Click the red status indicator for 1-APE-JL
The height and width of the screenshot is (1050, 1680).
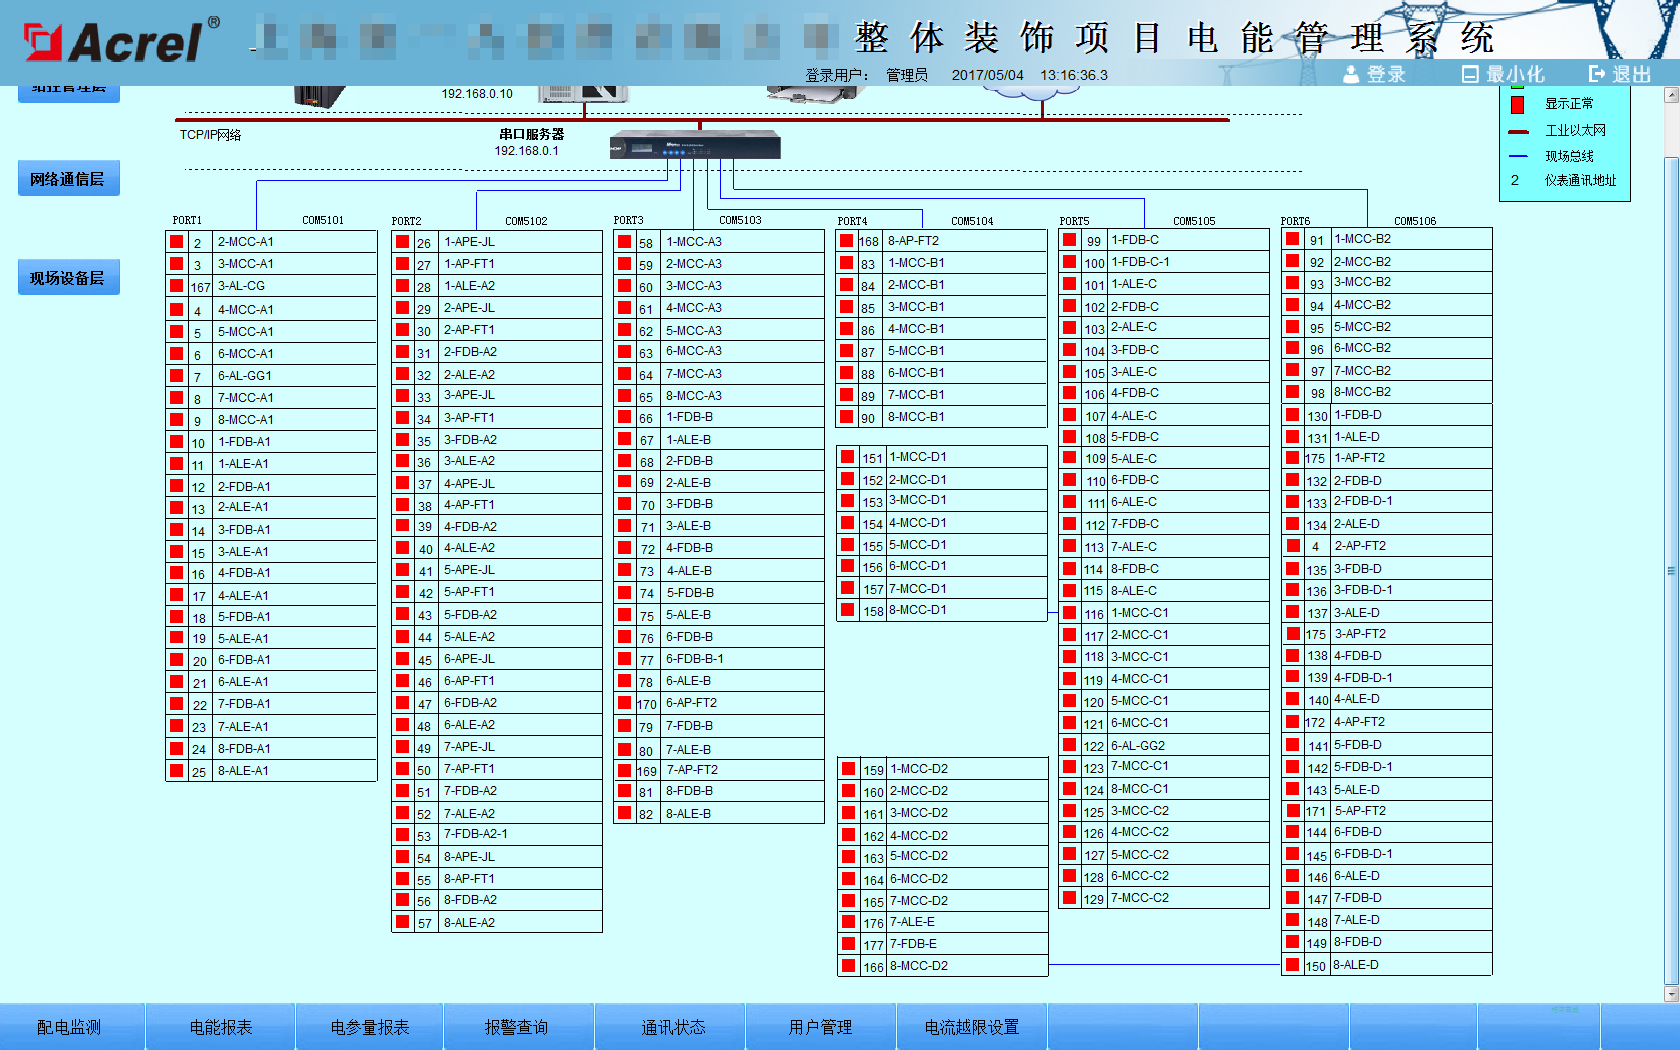(402, 242)
